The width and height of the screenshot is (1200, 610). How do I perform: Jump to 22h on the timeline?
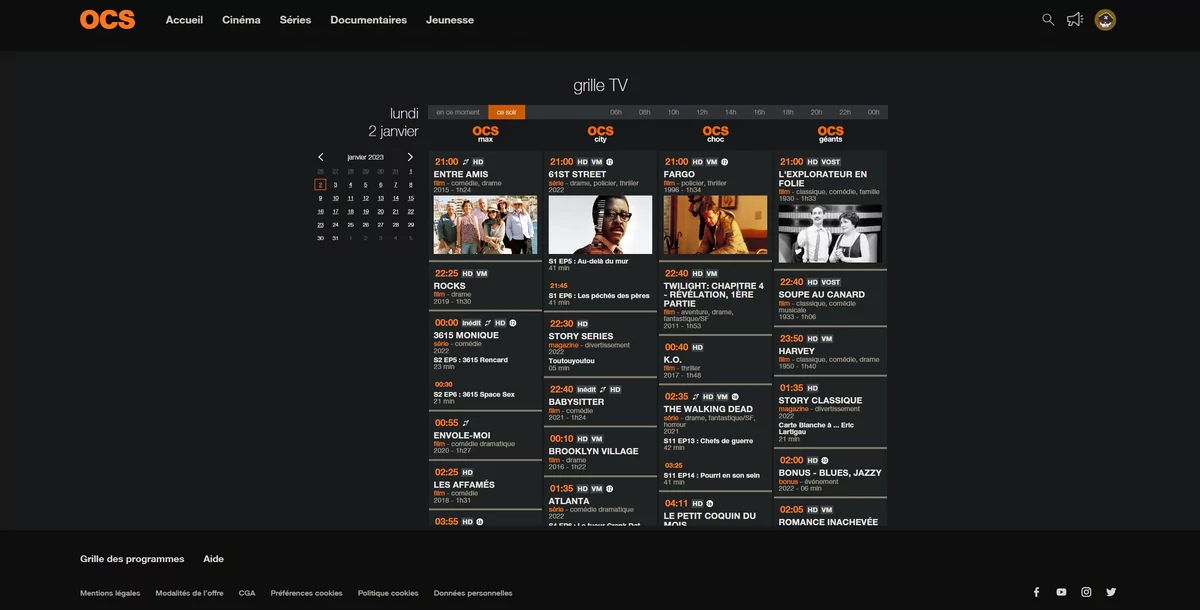(845, 112)
